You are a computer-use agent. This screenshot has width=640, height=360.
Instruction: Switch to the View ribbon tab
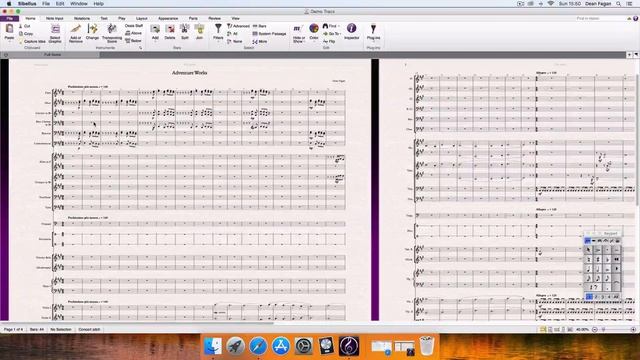point(236,18)
